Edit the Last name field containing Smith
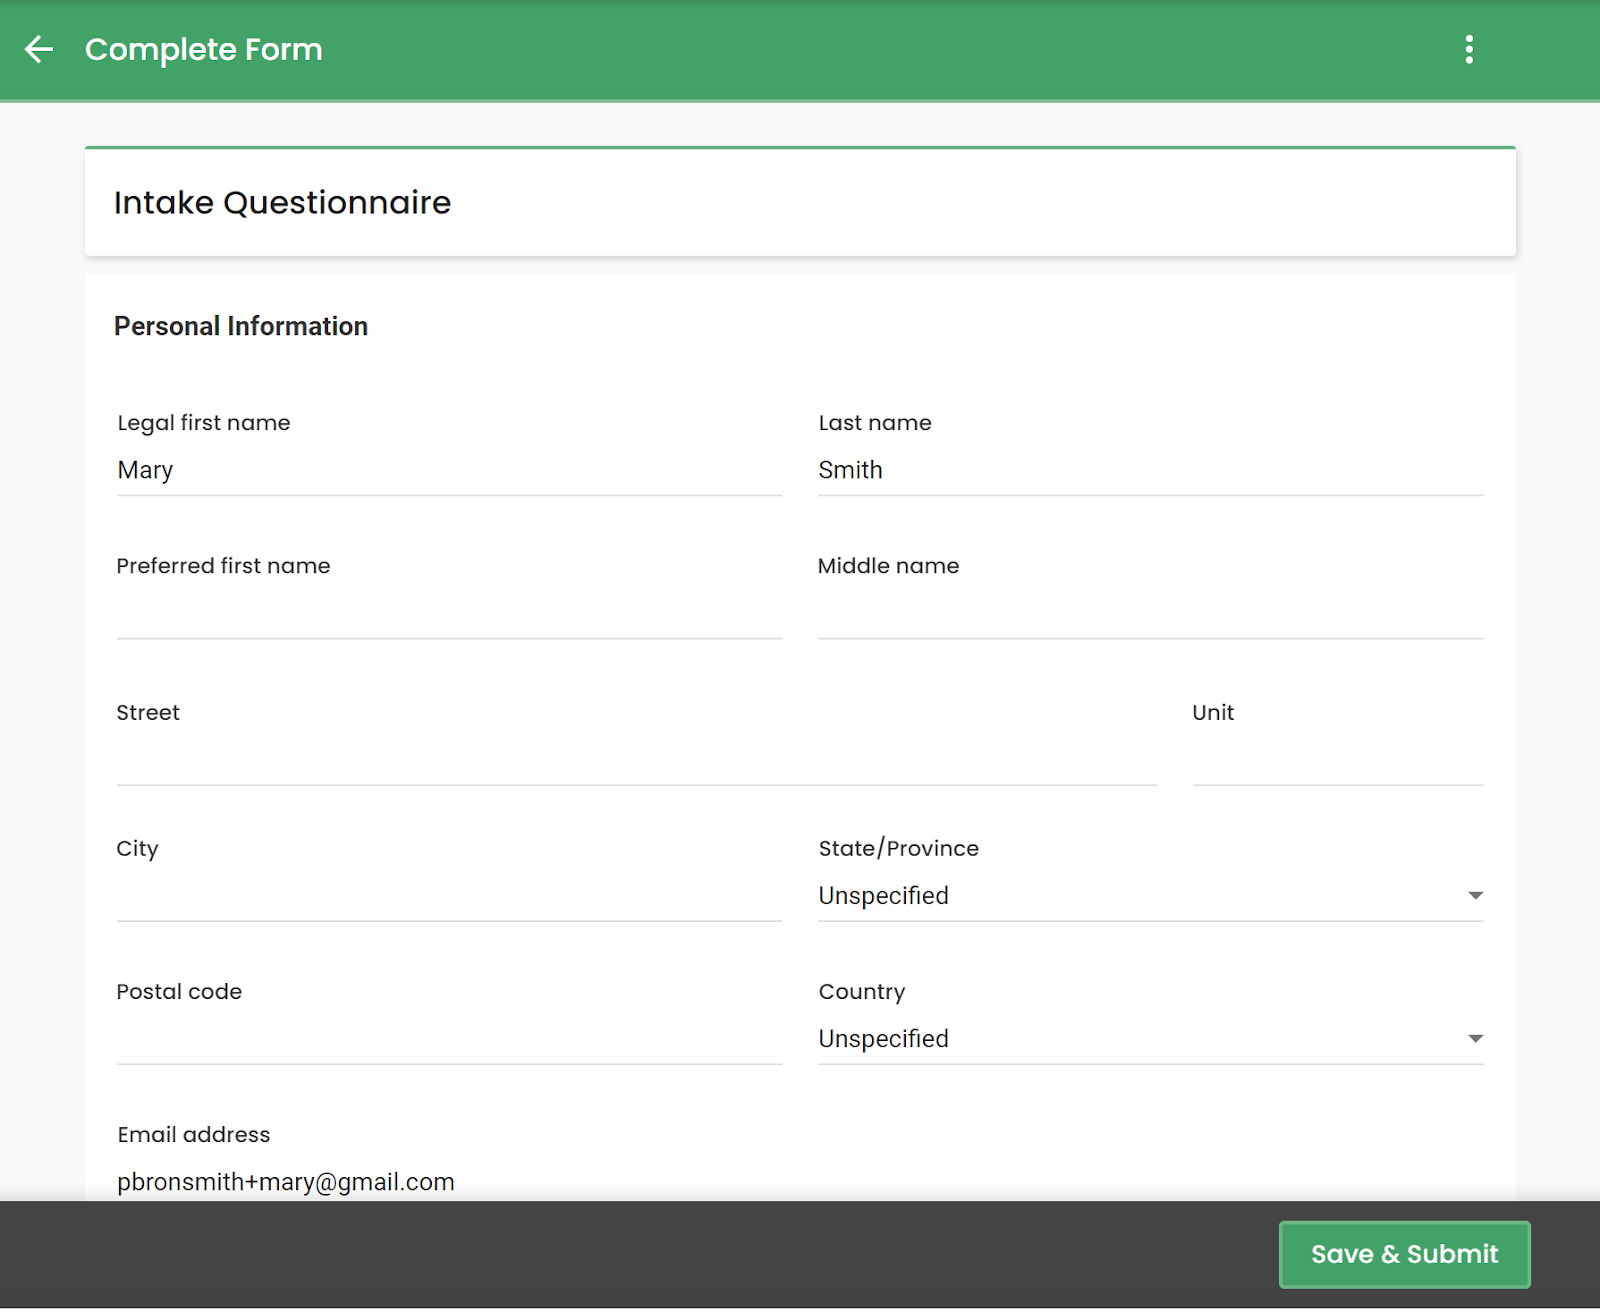 click(1150, 470)
